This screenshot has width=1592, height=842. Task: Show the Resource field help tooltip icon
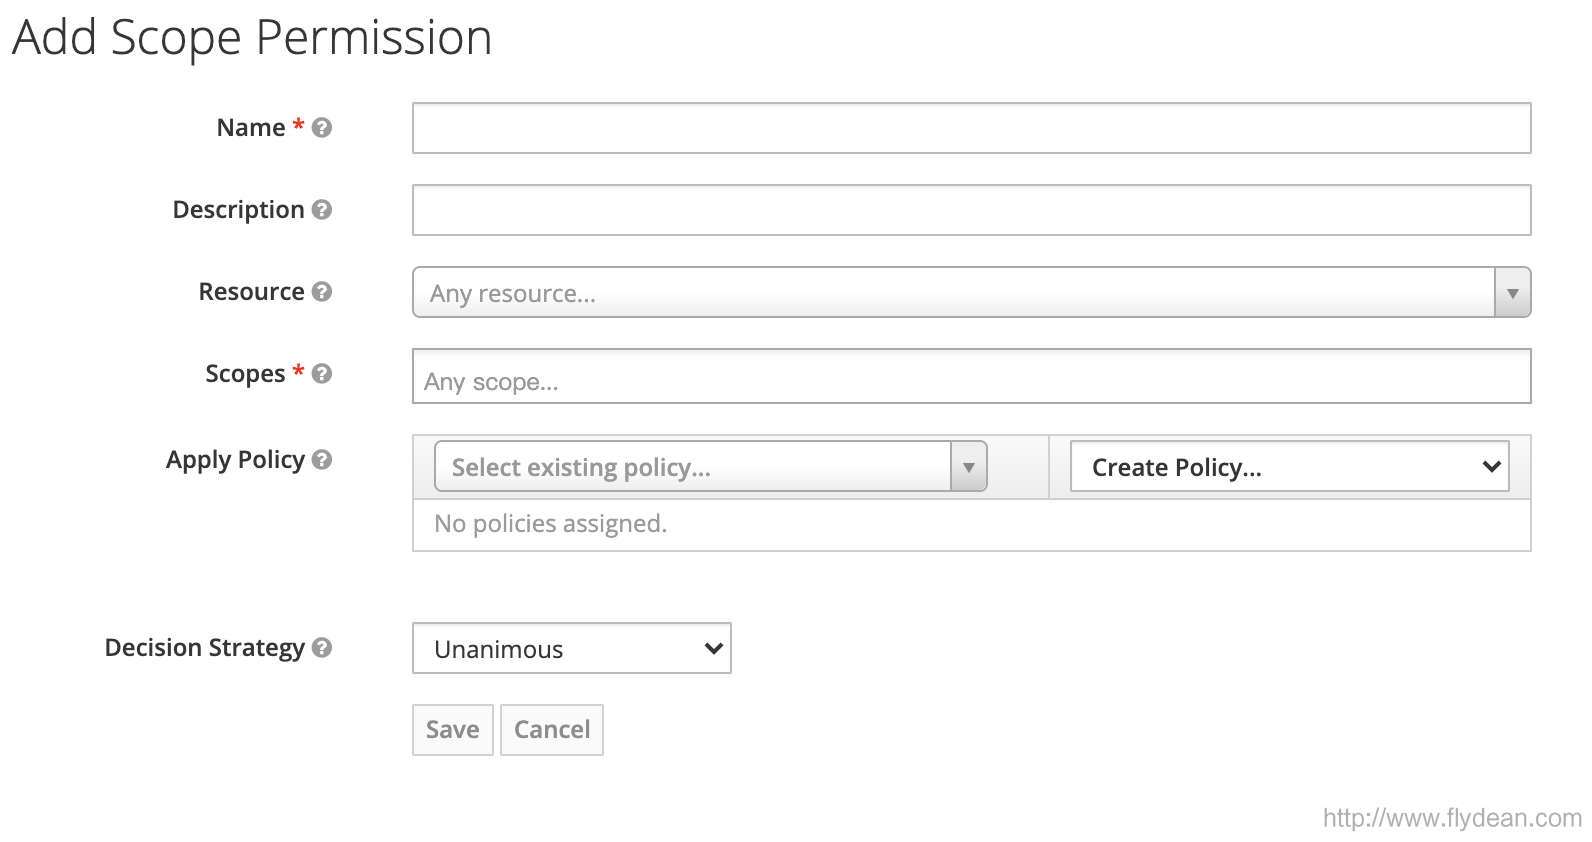(321, 292)
